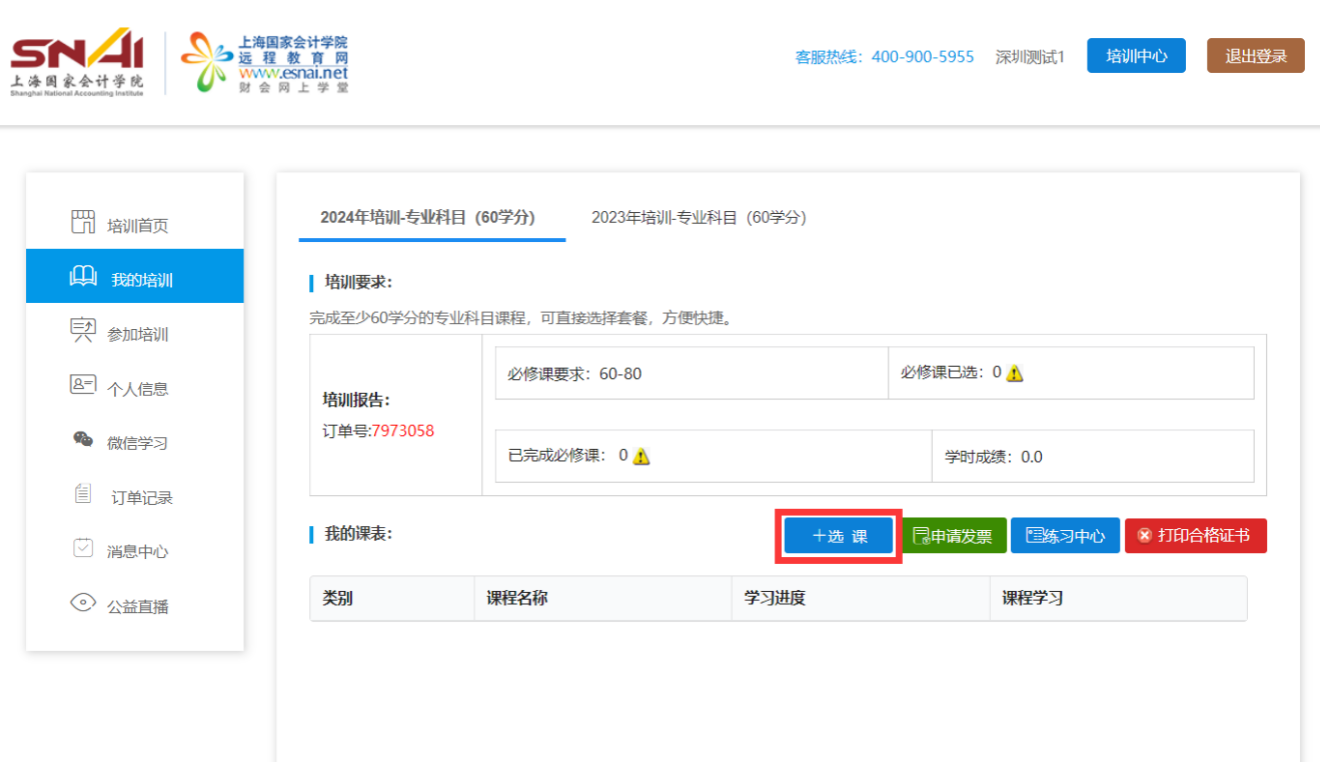Click the eye icon for 公益直播

pos(83,603)
